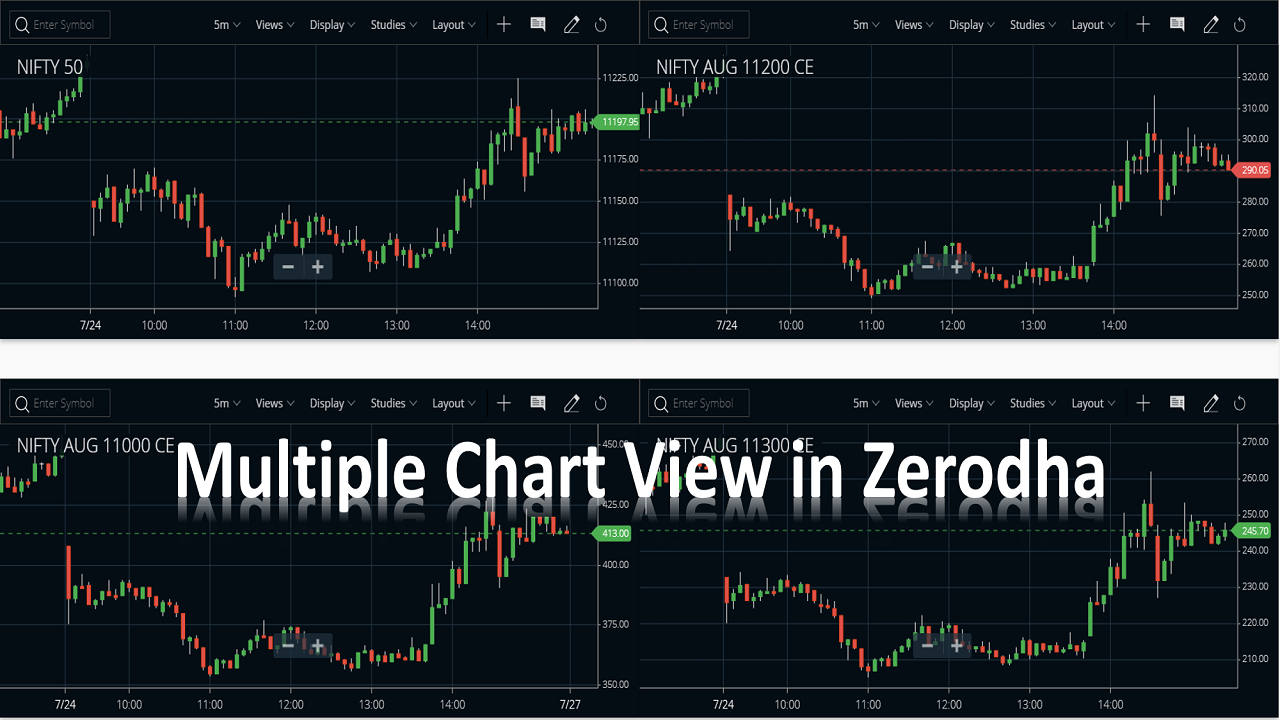This screenshot has width=1280, height=720.
Task: Zoom in NIFTY AUG 11200 CE chart
Action: 956,266
